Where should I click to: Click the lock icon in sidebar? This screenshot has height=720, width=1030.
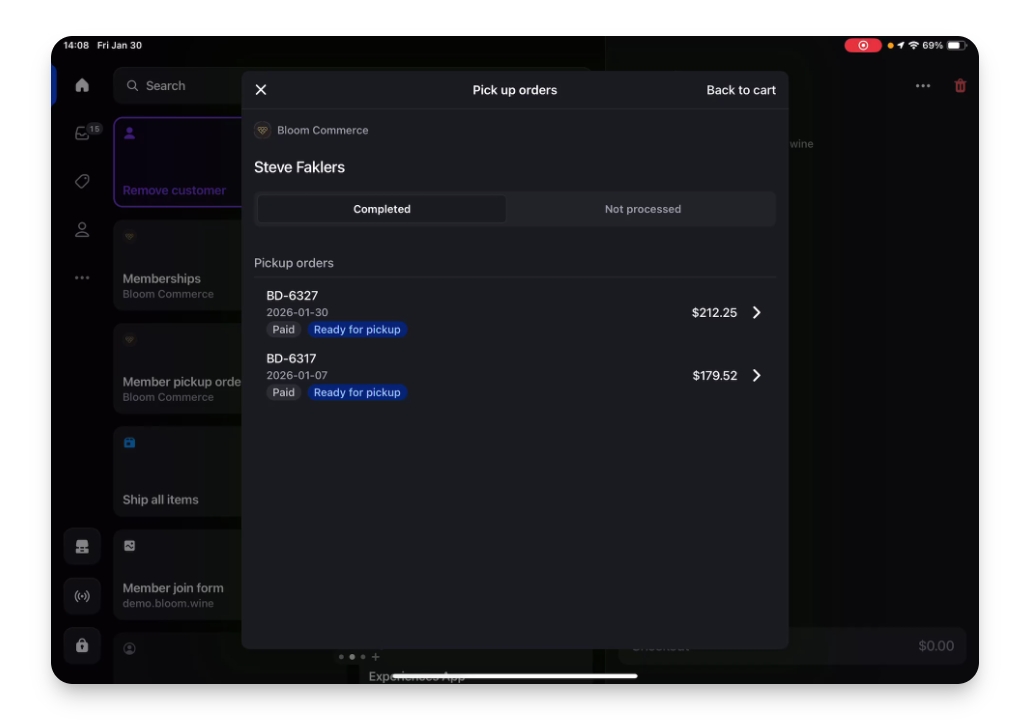coord(82,645)
